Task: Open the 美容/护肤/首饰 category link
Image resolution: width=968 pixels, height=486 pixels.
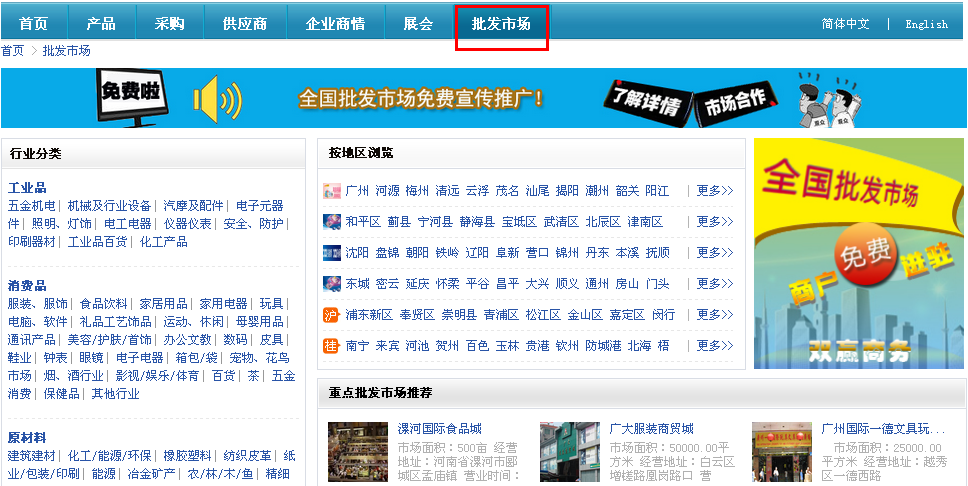Action: coord(109,340)
